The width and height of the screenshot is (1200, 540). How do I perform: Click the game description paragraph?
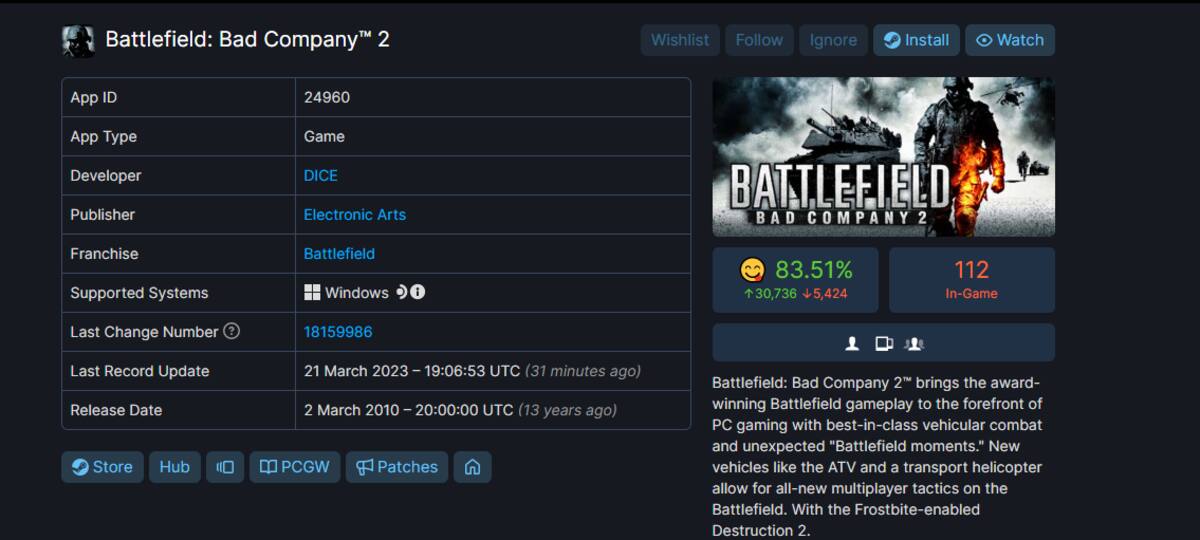click(880, 457)
